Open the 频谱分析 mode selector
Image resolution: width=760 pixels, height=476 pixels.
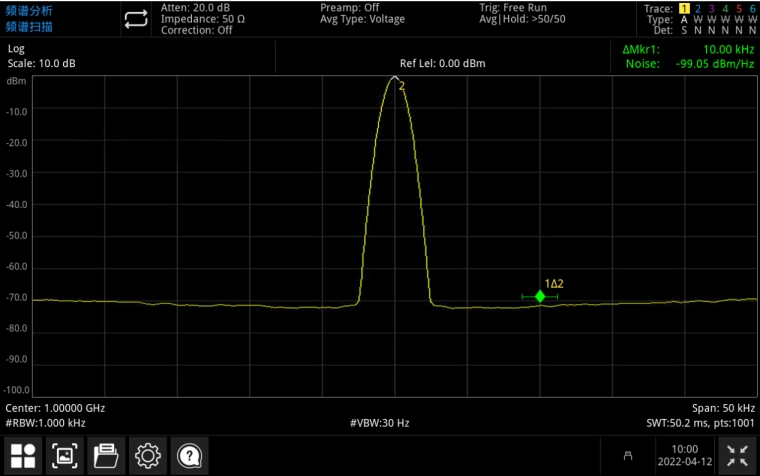coord(28,10)
